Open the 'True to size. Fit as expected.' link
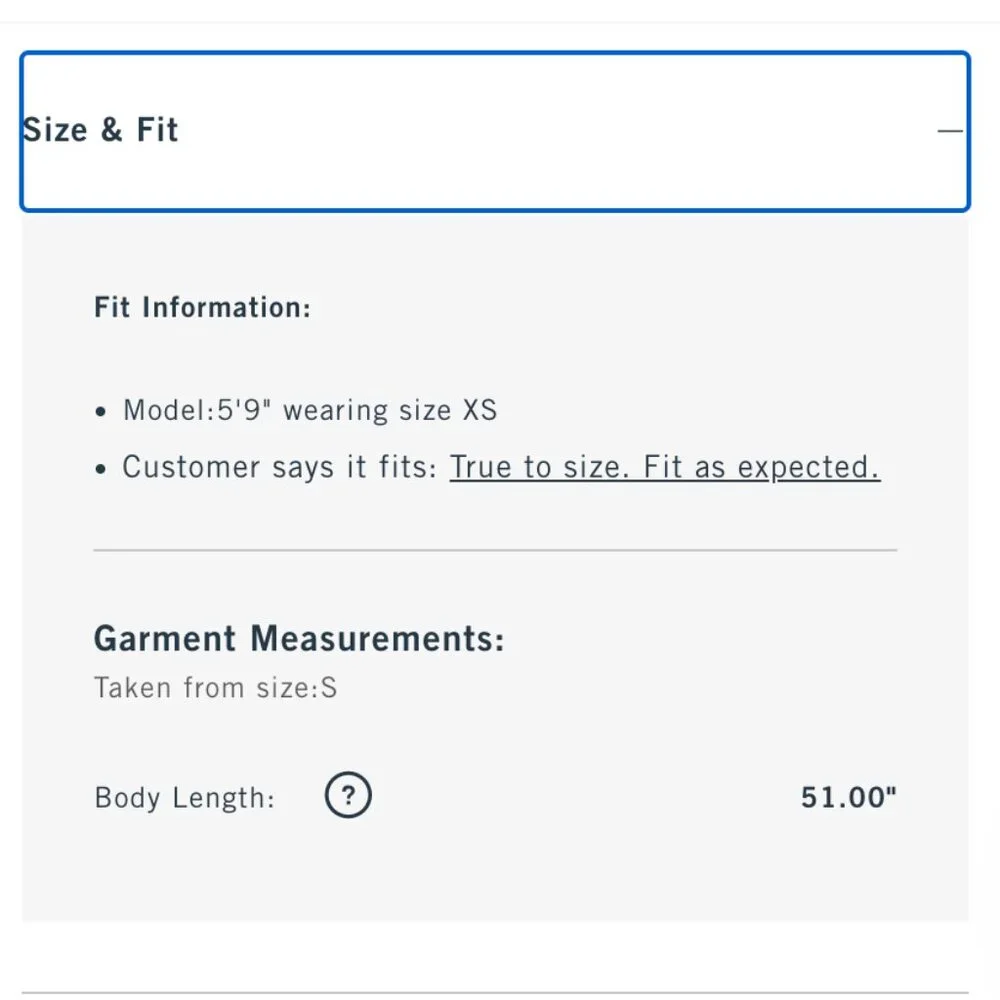1000x1000 pixels. pos(664,467)
